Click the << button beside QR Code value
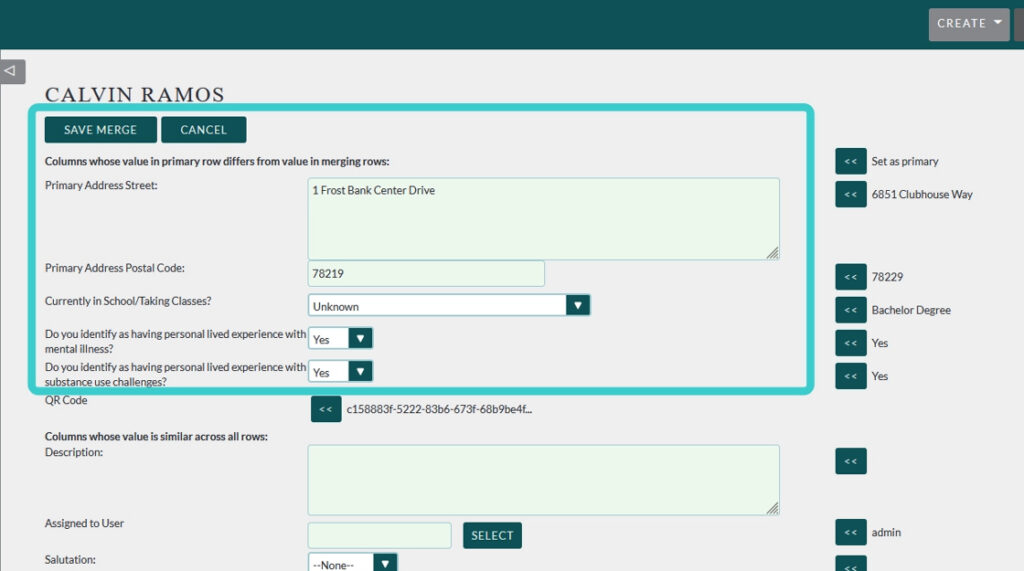Viewport: 1024px width, 571px height. (x=326, y=409)
